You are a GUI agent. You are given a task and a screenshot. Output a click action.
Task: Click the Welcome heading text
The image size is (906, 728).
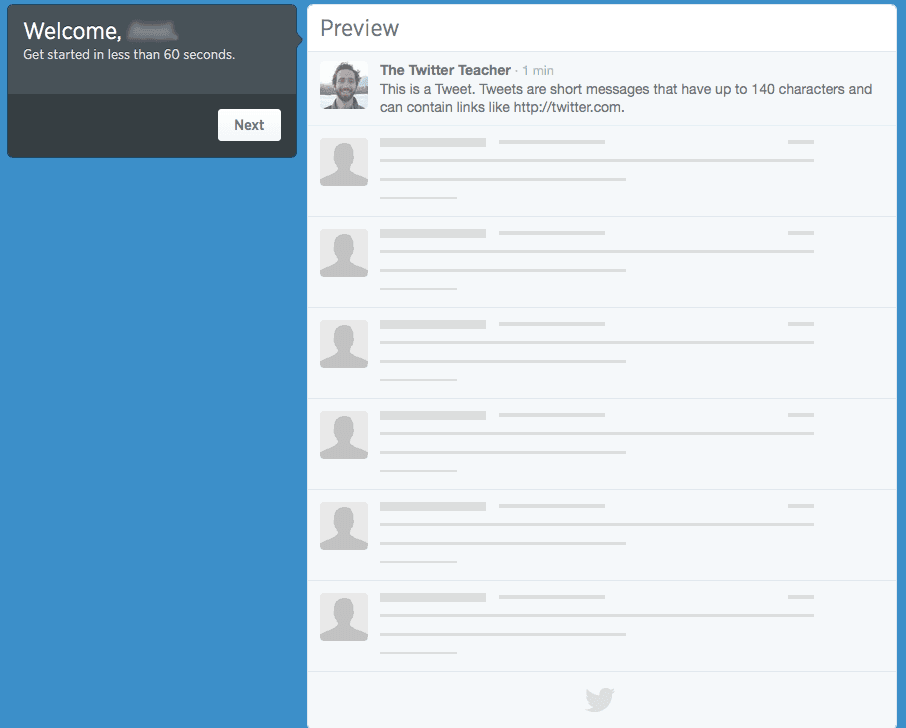tap(72, 31)
